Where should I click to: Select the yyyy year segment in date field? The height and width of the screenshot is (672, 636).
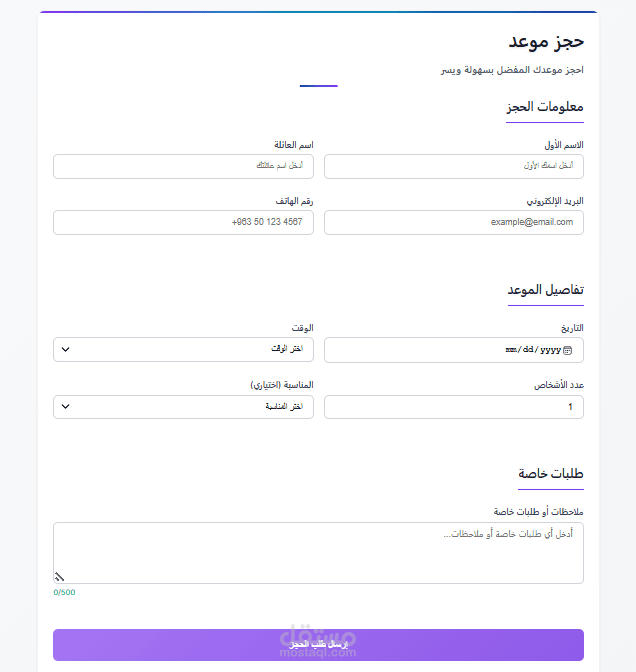point(551,350)
